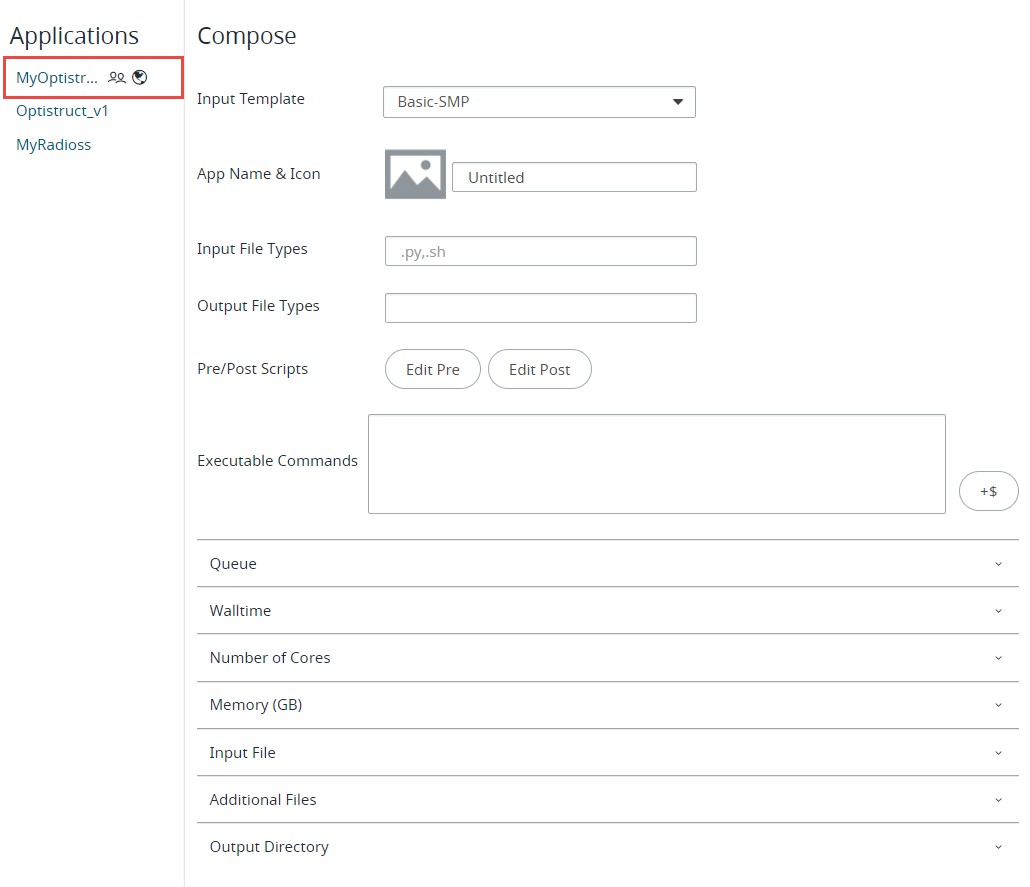Image resolution: width=1030 pixels, height=887 pixels.
Task: Expand the Output Directory section
Action: (x=608, y=847)
